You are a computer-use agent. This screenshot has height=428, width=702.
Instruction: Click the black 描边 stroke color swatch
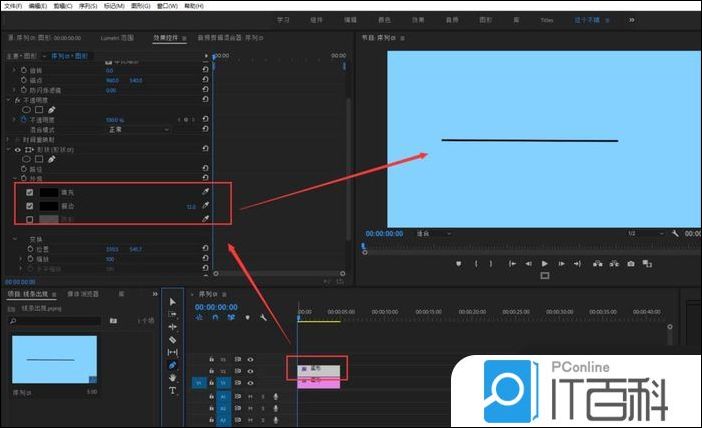coord(49,206)
